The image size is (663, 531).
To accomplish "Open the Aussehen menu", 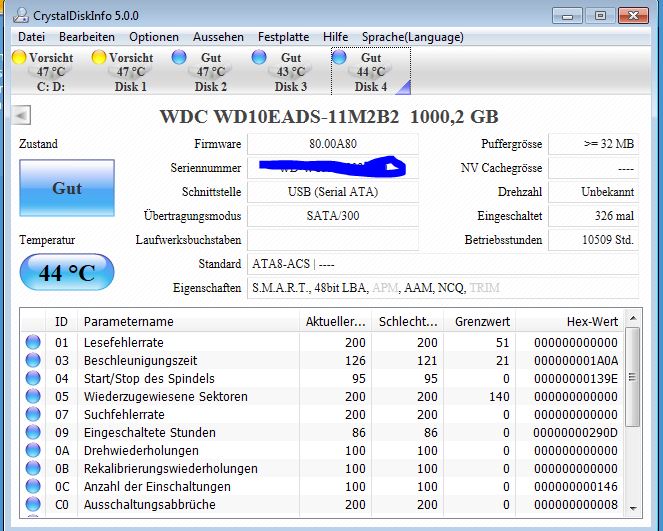I will click(218, 37).
